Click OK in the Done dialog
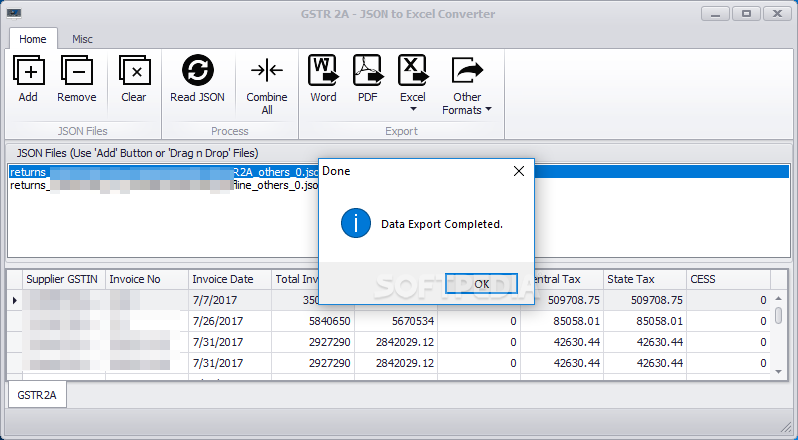 [x=481, y=284]
